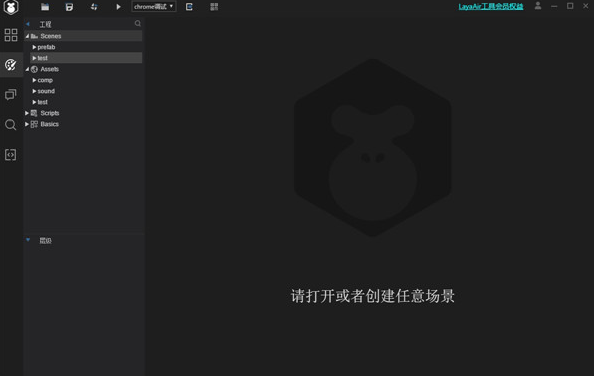Click the compile/refresh toolbar icon
This screenshot has width=594, height=376.
(94, 7)
